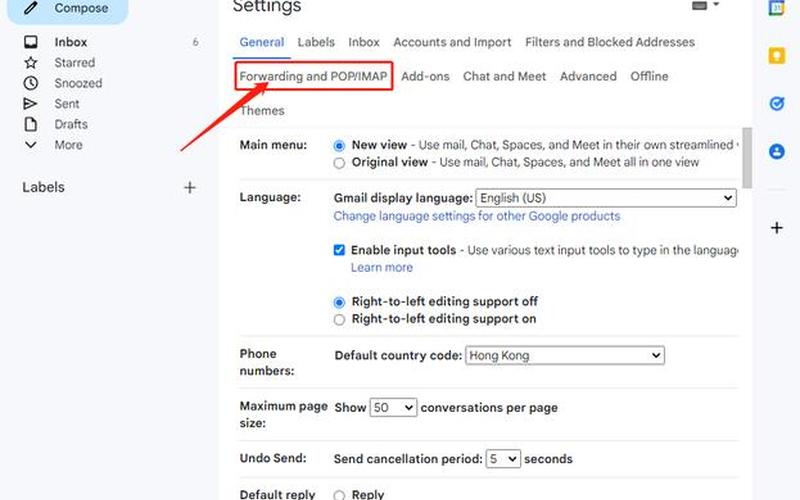
Task: Click the Inbox unread count 6
Action: 195,42
